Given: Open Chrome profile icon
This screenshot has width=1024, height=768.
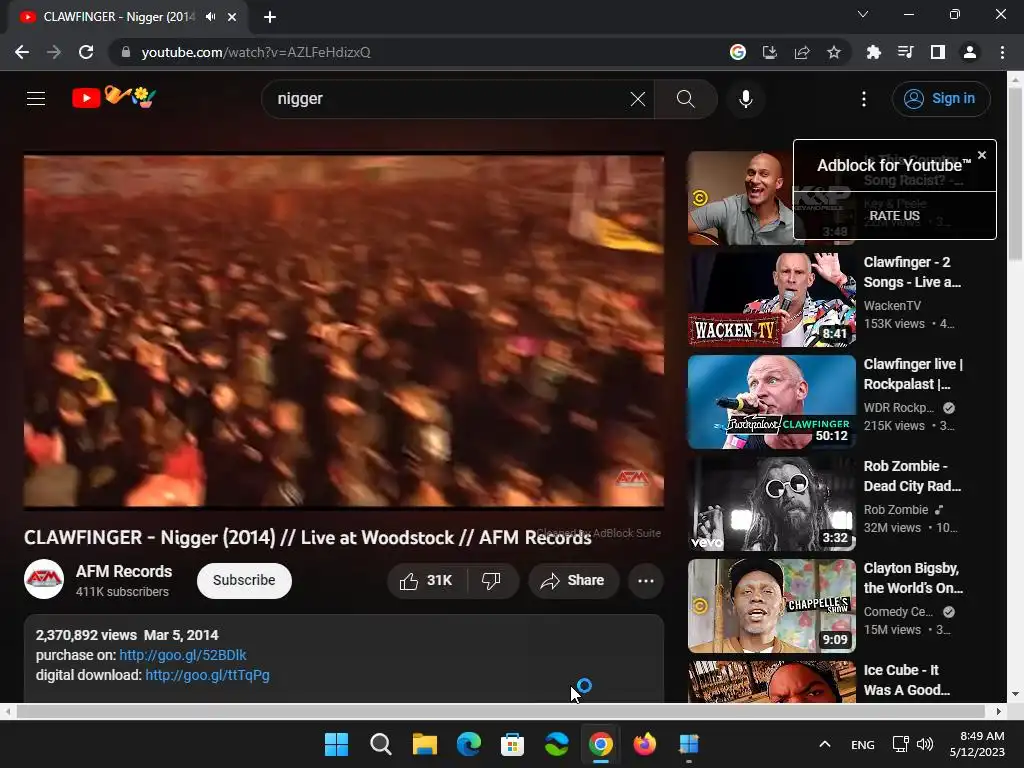Looking at the screenshot, I should click(970, 52).
